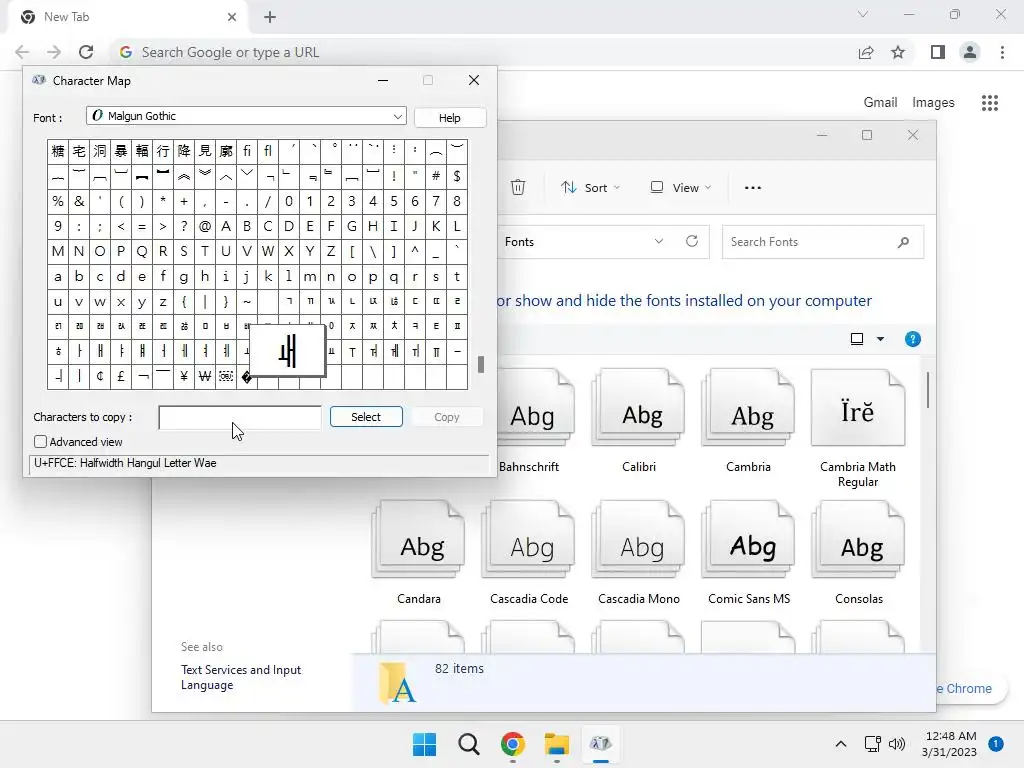Refresh the Fonts folder
Image resolution: width=1024 pixels, height=768 pixels.
coord(692,242)
